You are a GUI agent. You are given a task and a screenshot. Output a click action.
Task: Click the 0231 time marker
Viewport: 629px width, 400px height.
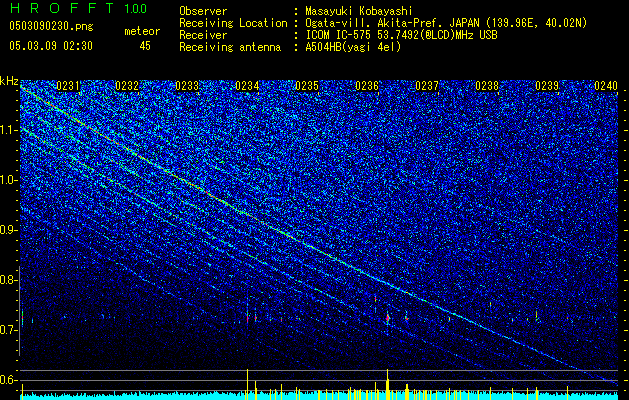click(67, 86)
